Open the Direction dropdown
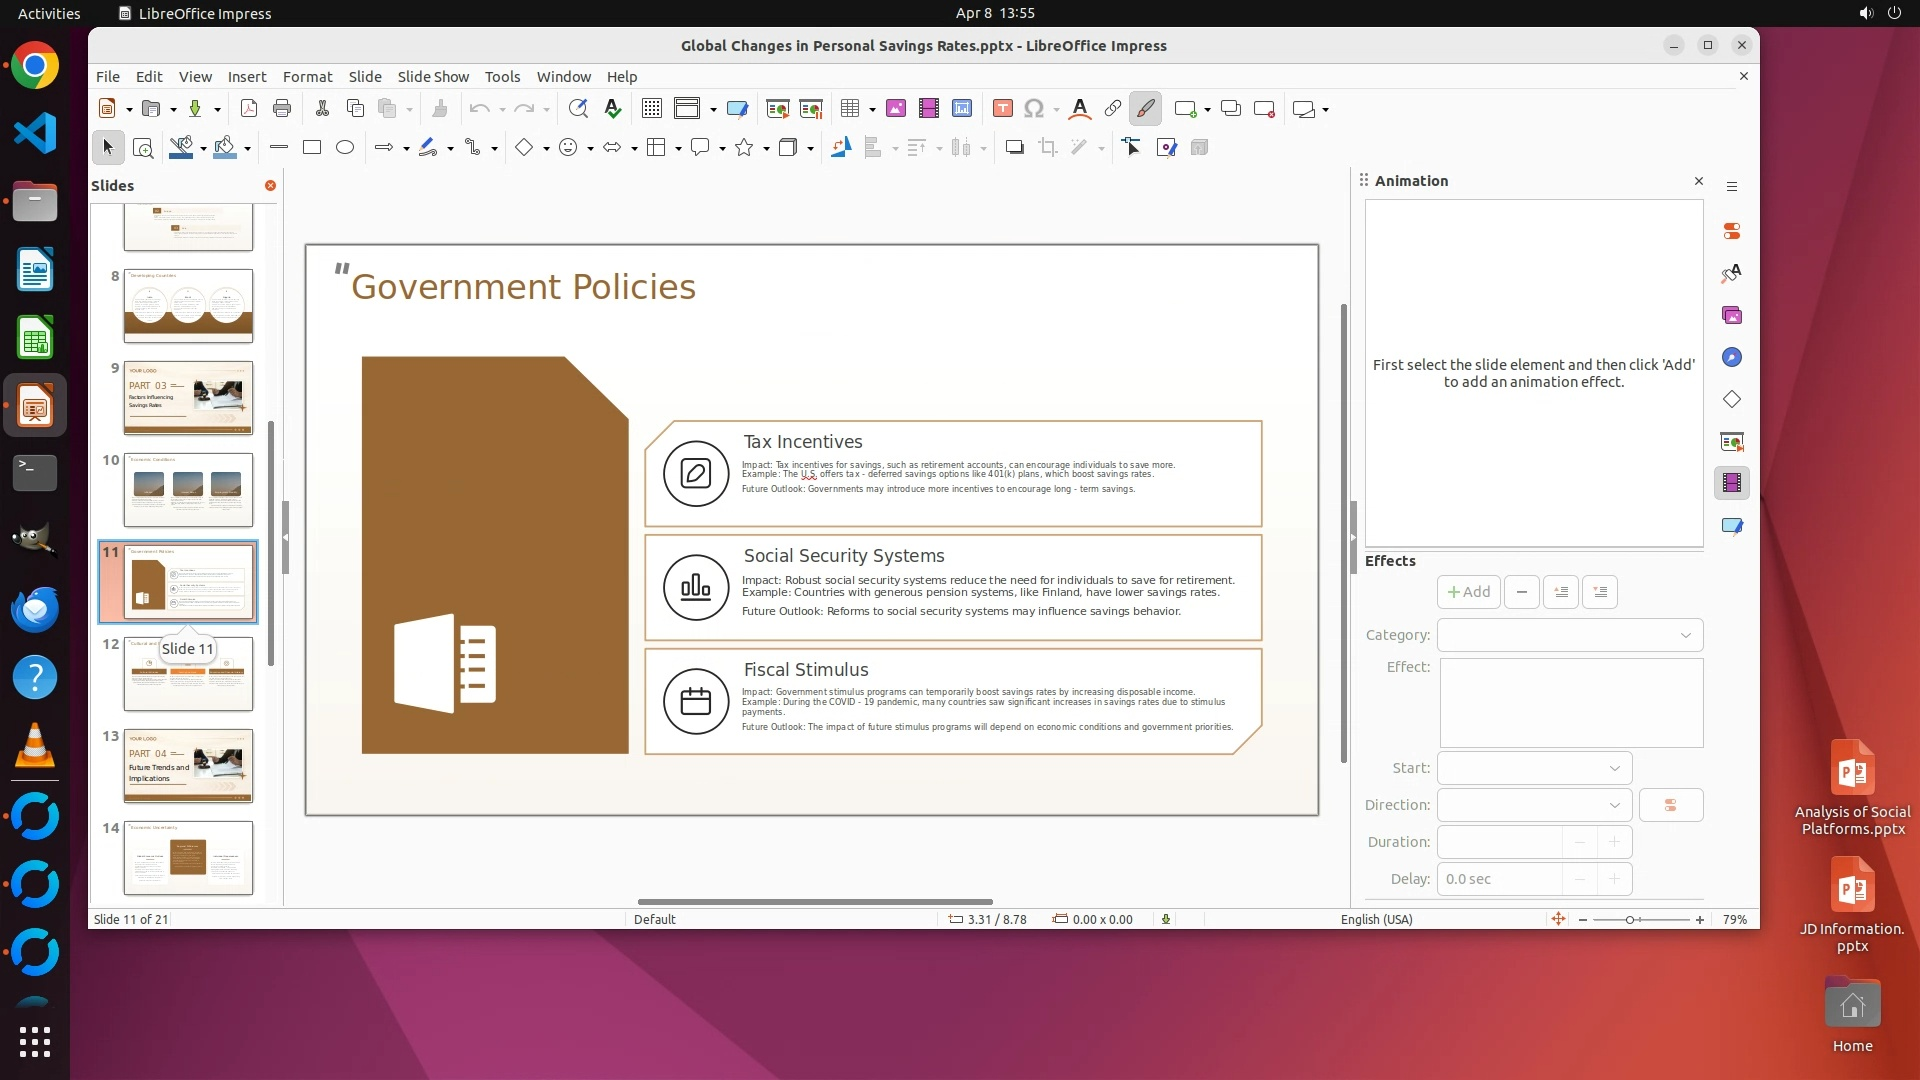Viewport: 1920px width, 1080px height. 1534,805
